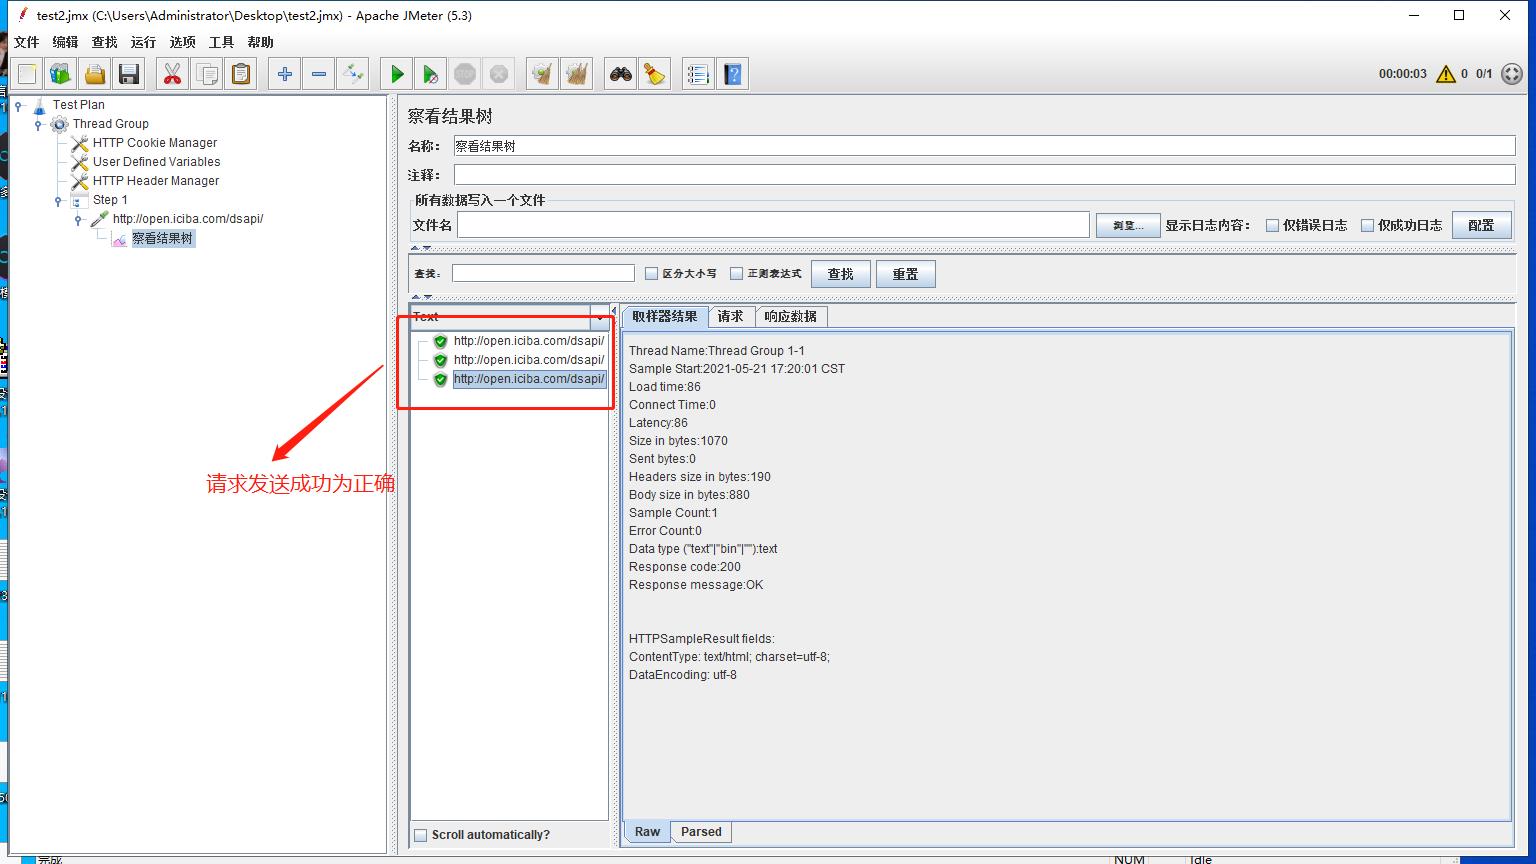Image resolution: width=1536 pixels, height=864 pixels.
Task: Click the 00:00:03 elapsed time display
Action: (x=1402, y=74)
